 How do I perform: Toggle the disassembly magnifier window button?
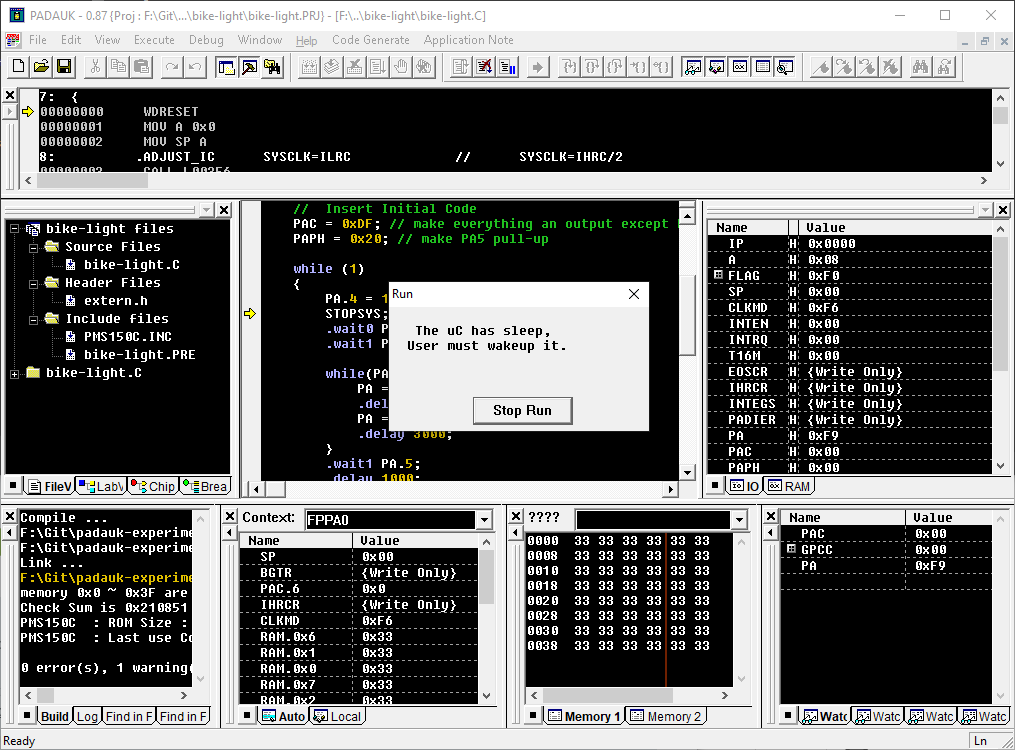[785, 67]
